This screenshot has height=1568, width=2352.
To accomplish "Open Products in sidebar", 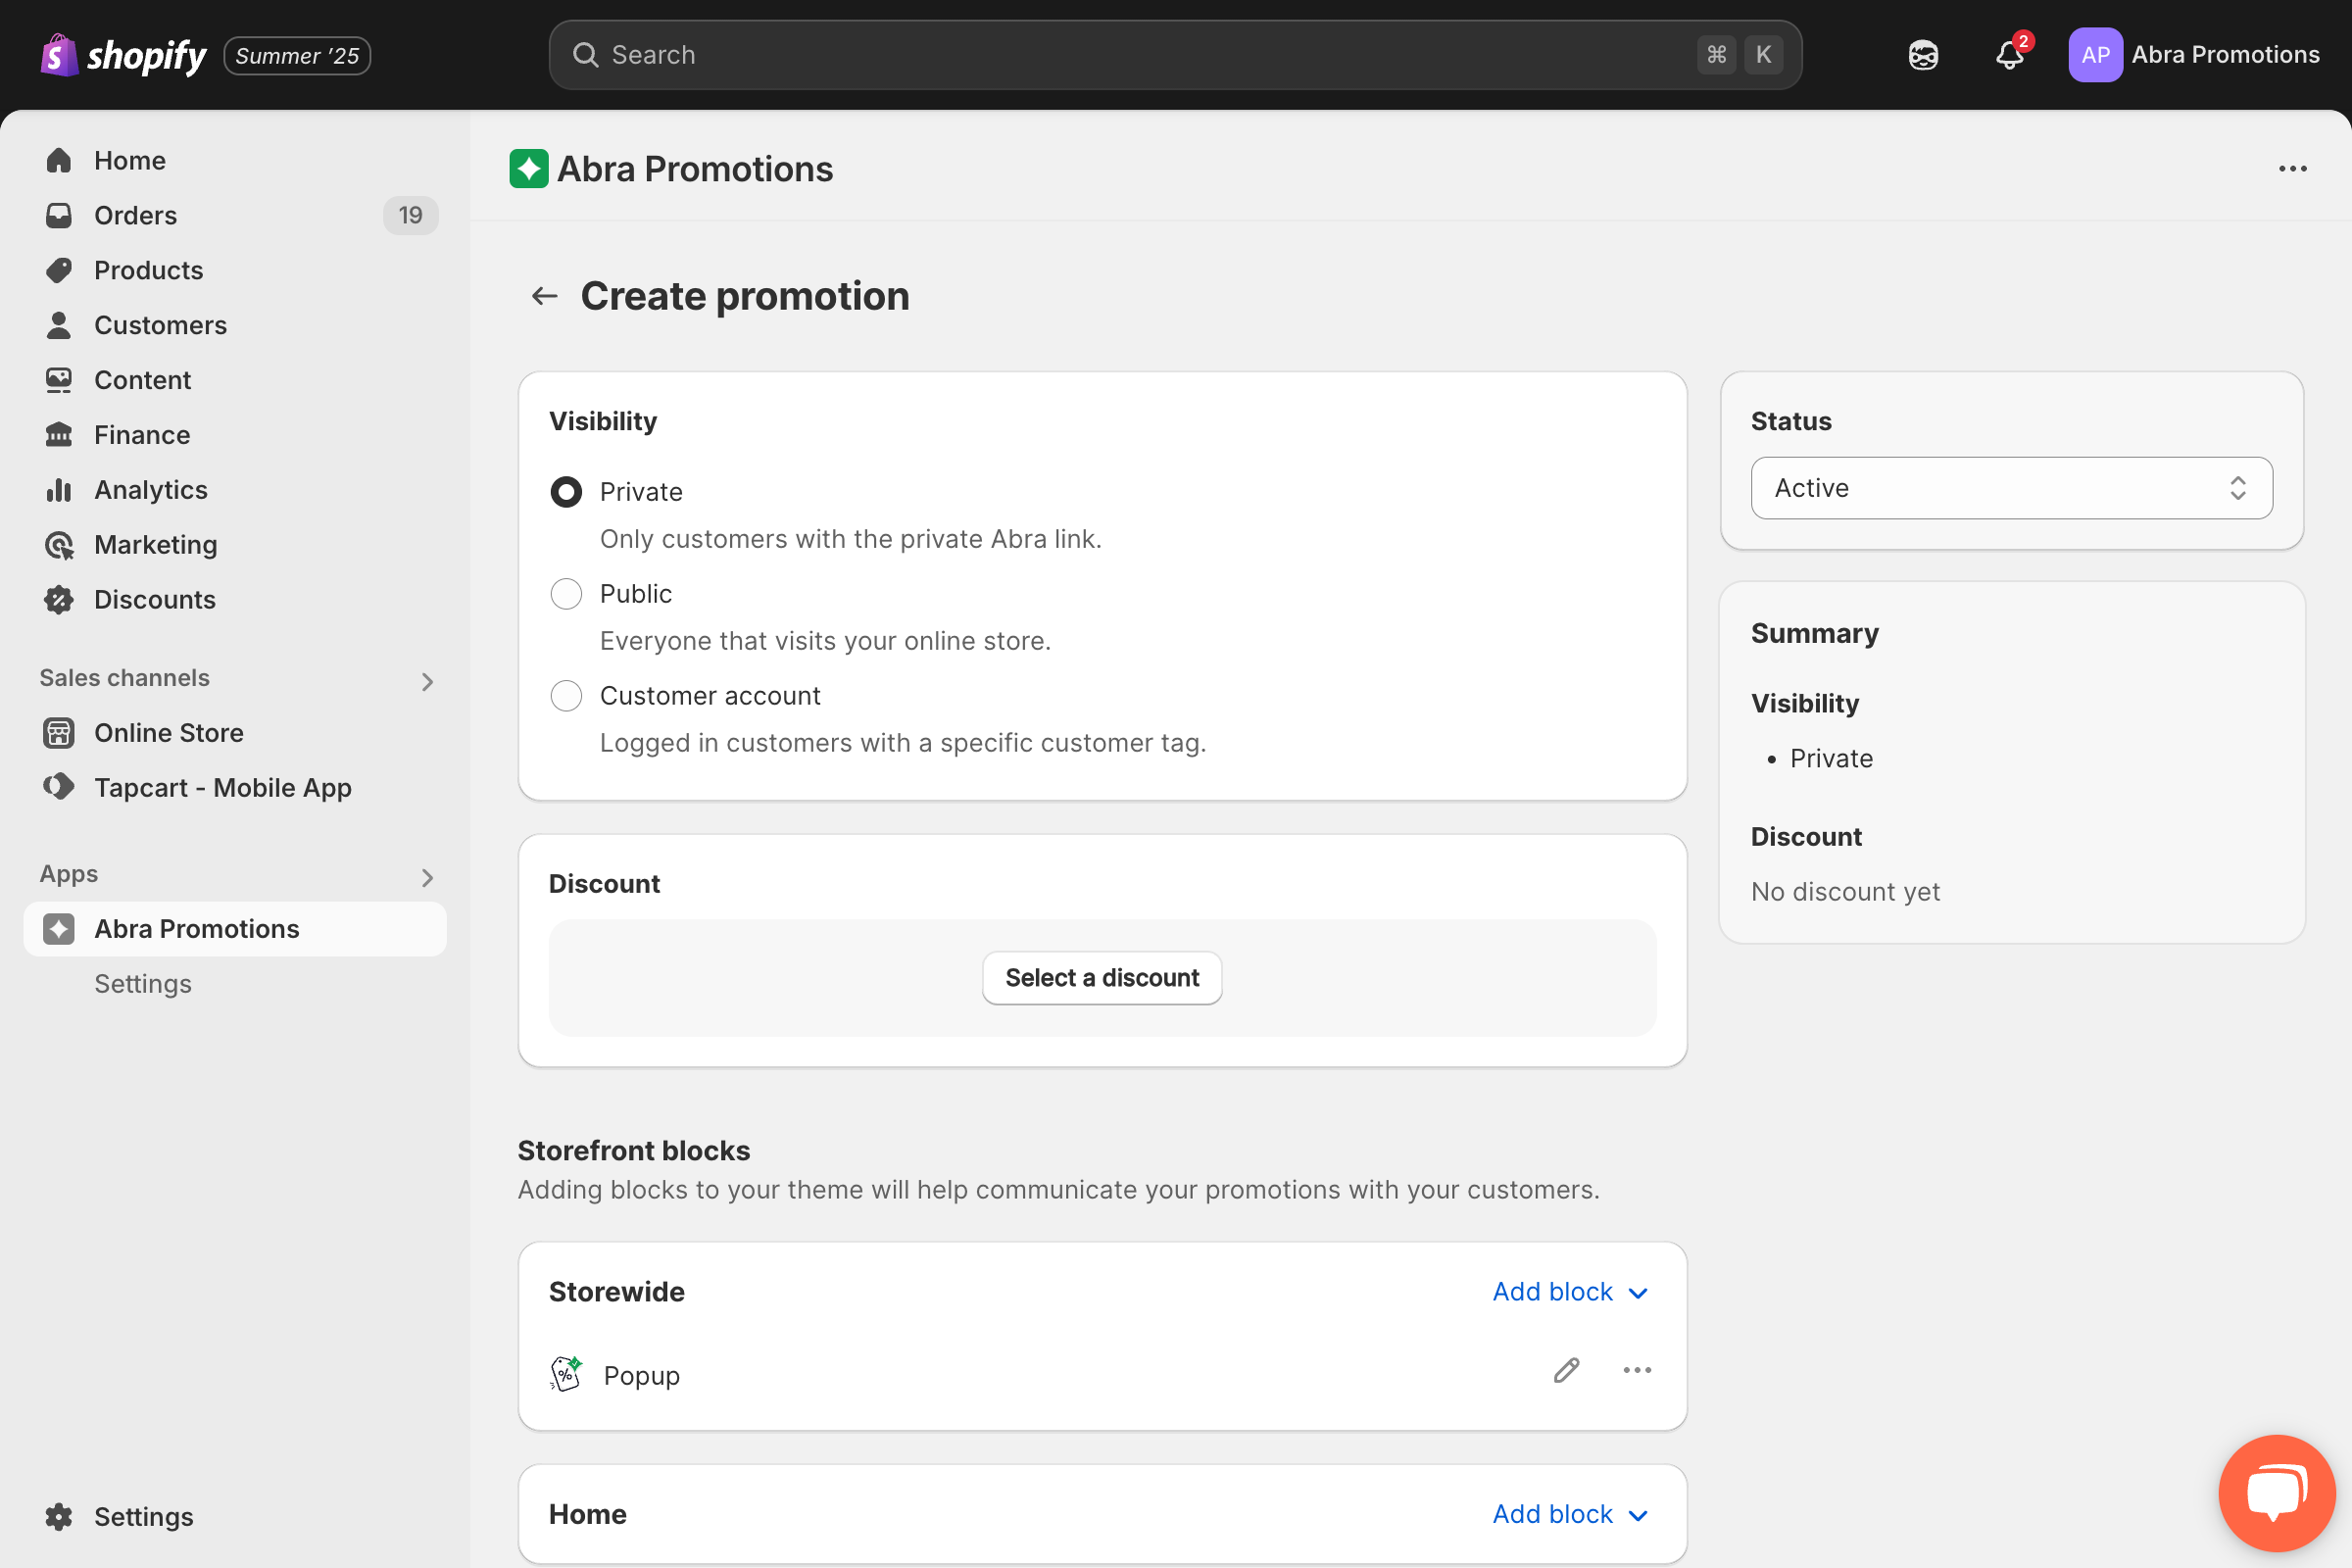I will pyautogui.click(x=235, y=270).
